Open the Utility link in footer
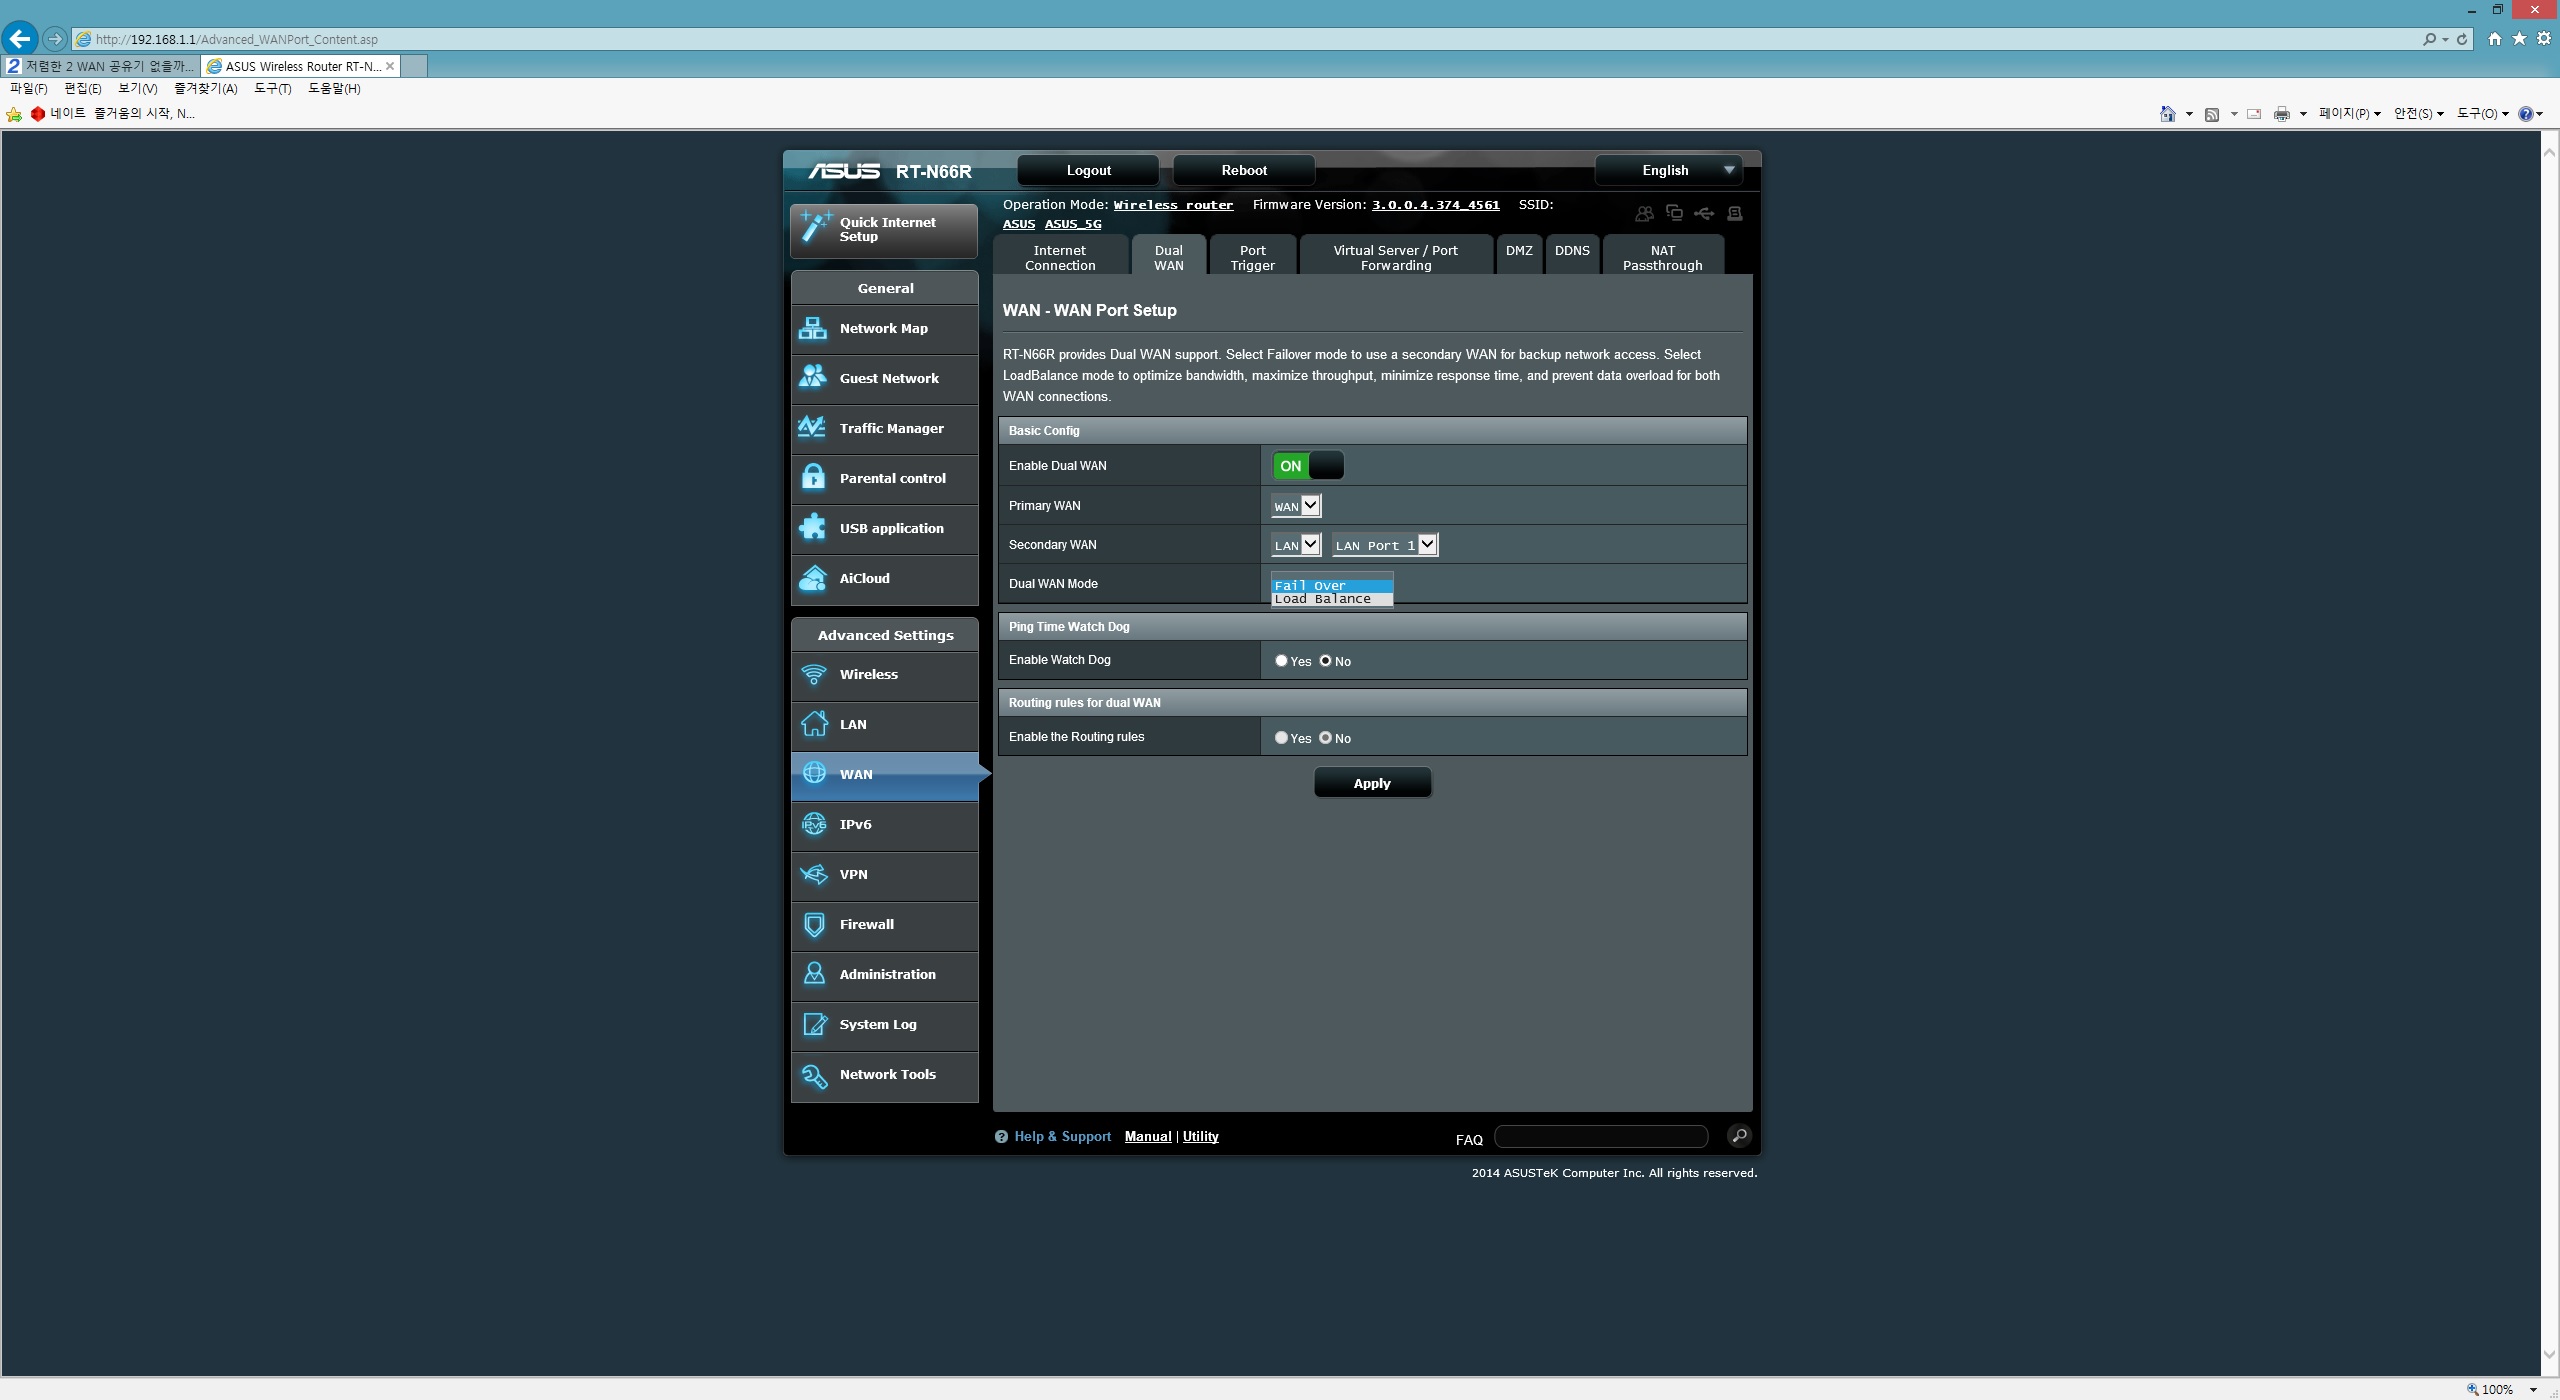Screen dimensions: 2560x1400 [1200, 1136]
